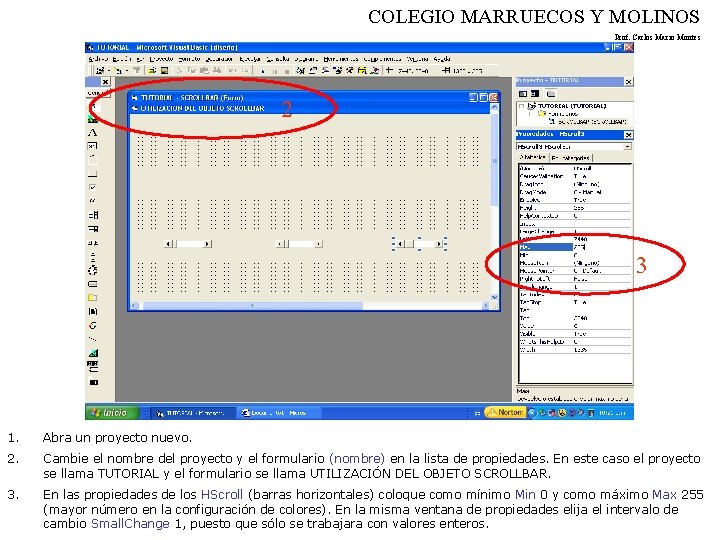Toggle Folders in the project panel
Image resolution: width=720 pixels, height=540 pixels.
point(551,94)
